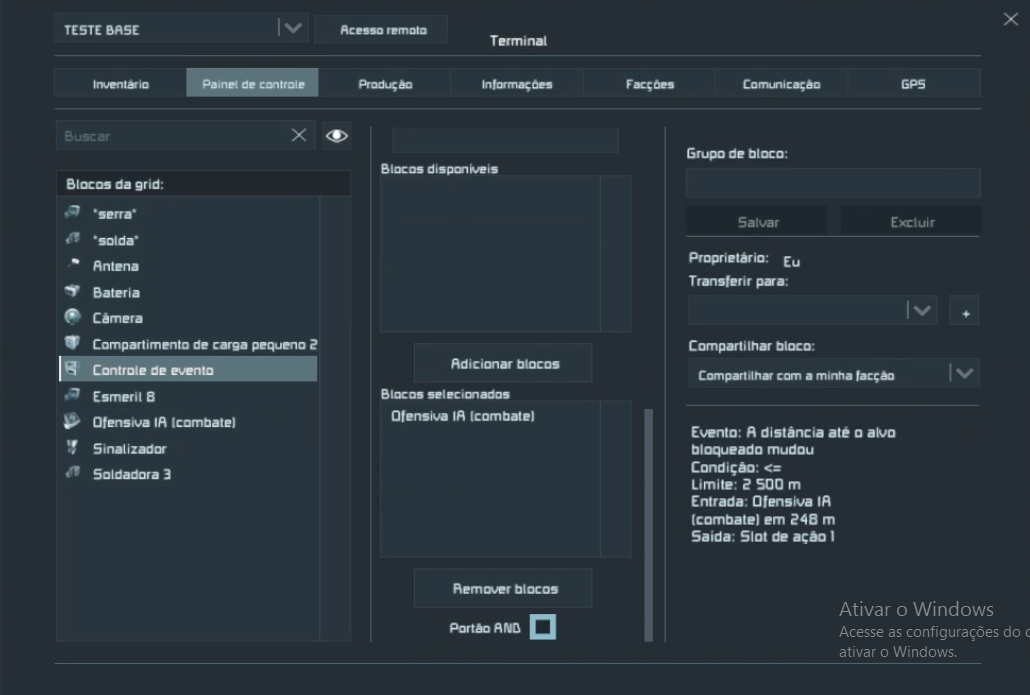The width and height of the screenshot is (1030, 695).
Task: Expand the Transferir para dropdown
Action: [921, 311]
